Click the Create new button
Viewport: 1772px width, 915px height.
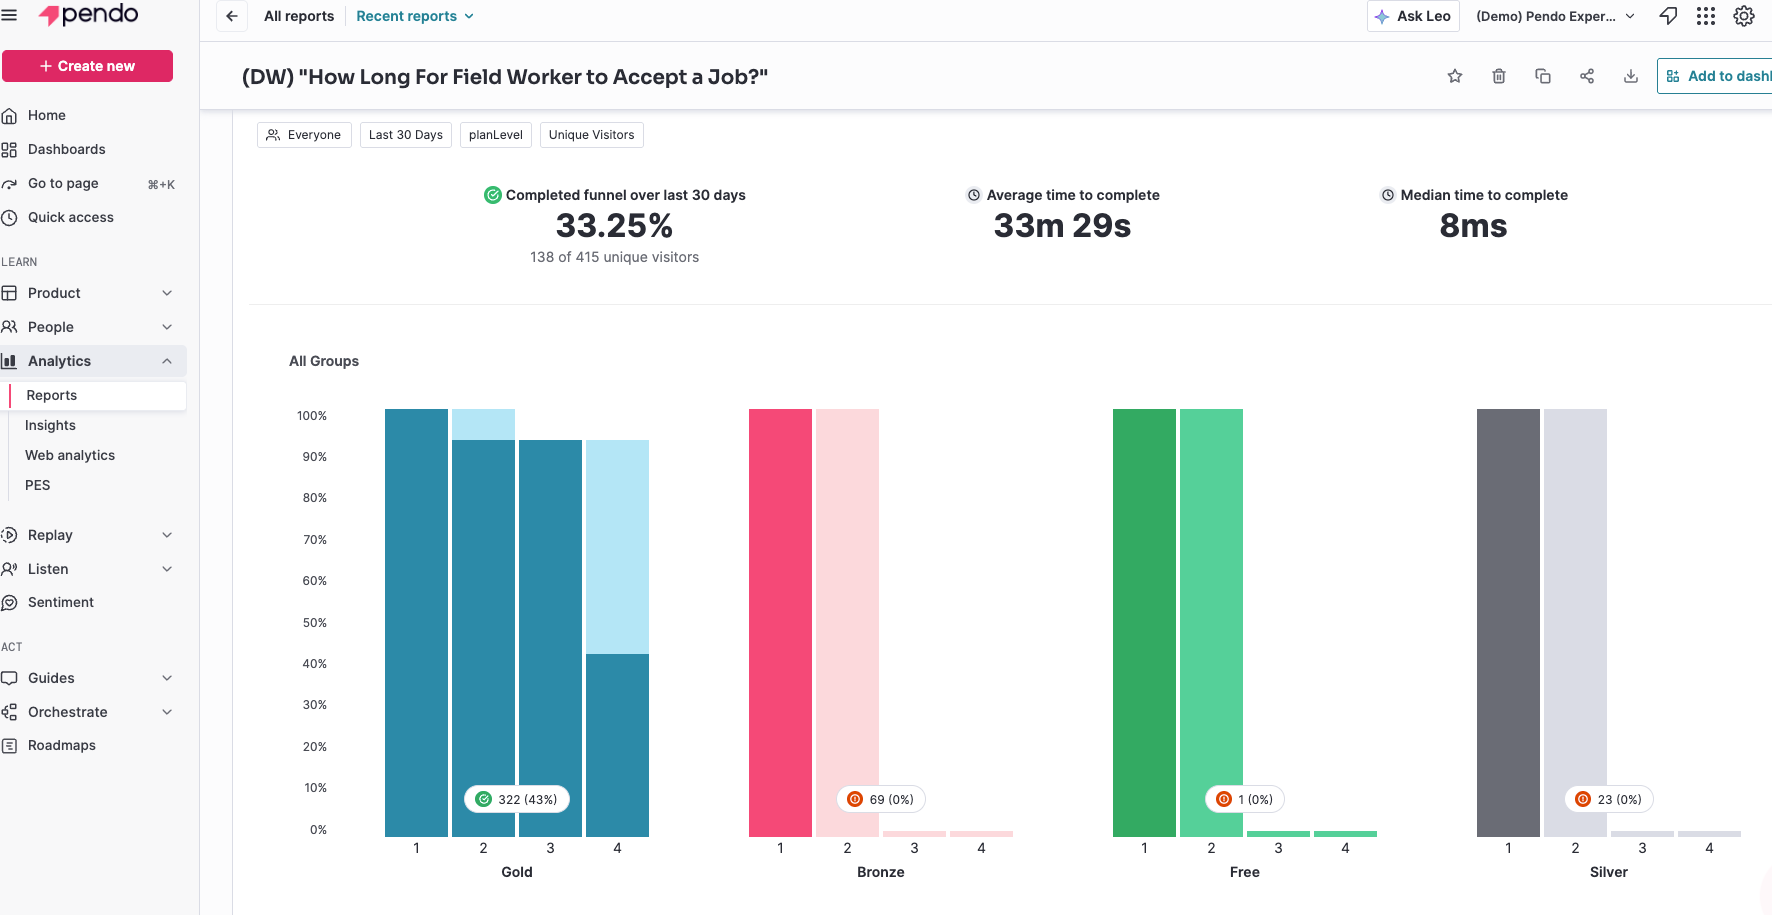click(87, 66)
